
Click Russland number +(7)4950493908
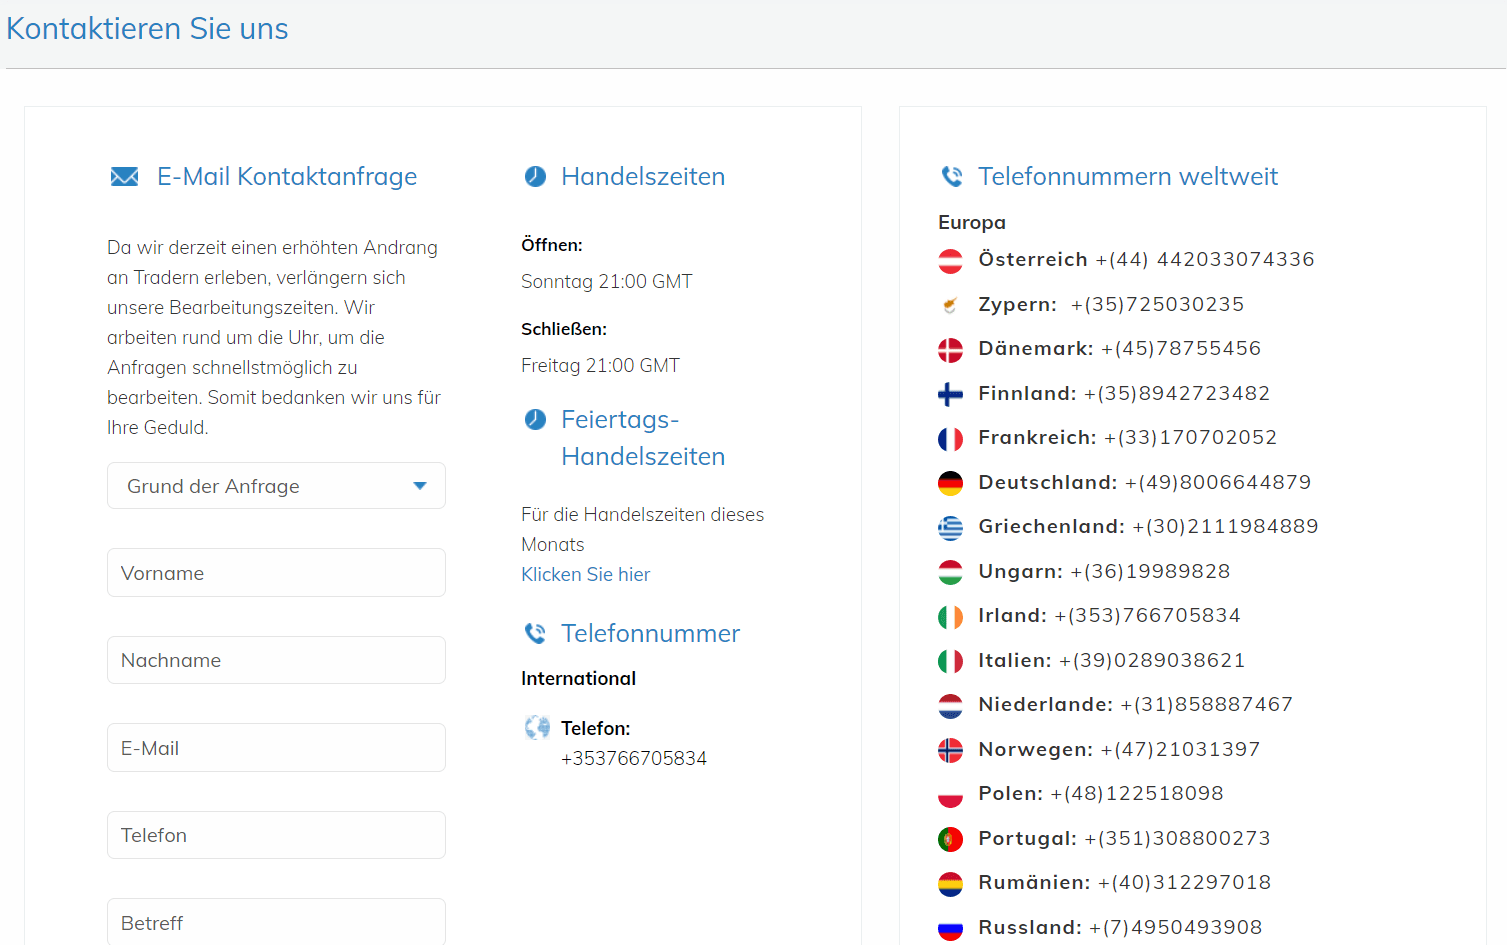pos(1176,927)
